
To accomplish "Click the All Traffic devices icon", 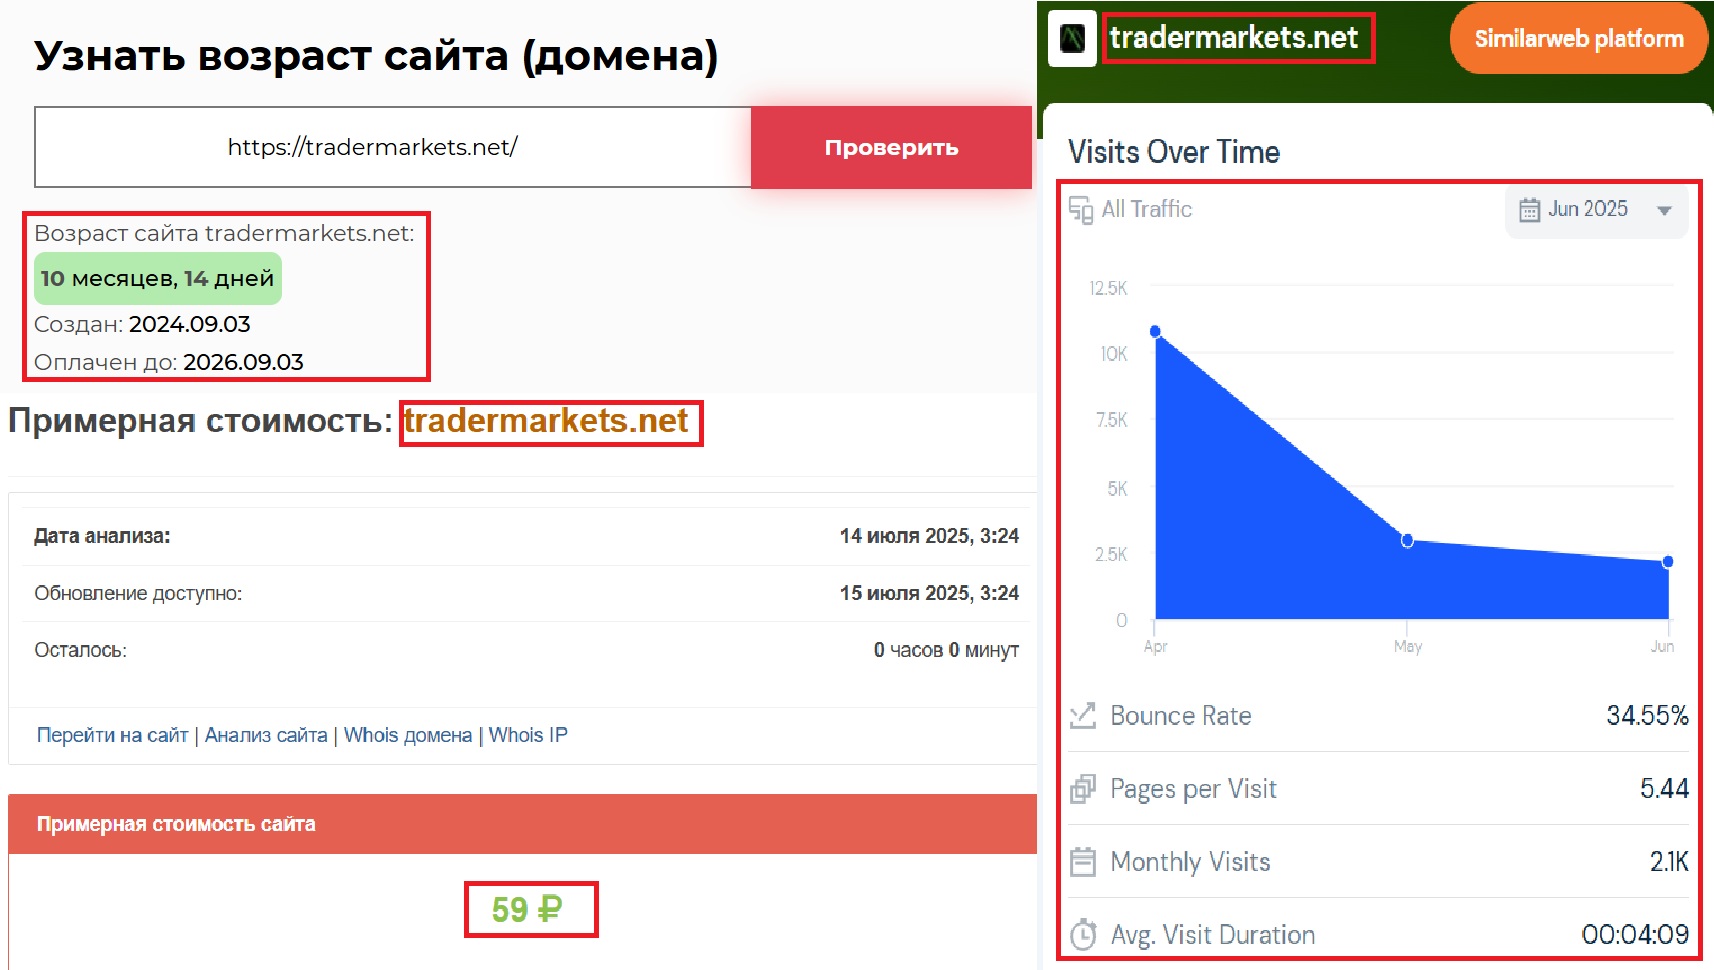I will click(1081, 210).
